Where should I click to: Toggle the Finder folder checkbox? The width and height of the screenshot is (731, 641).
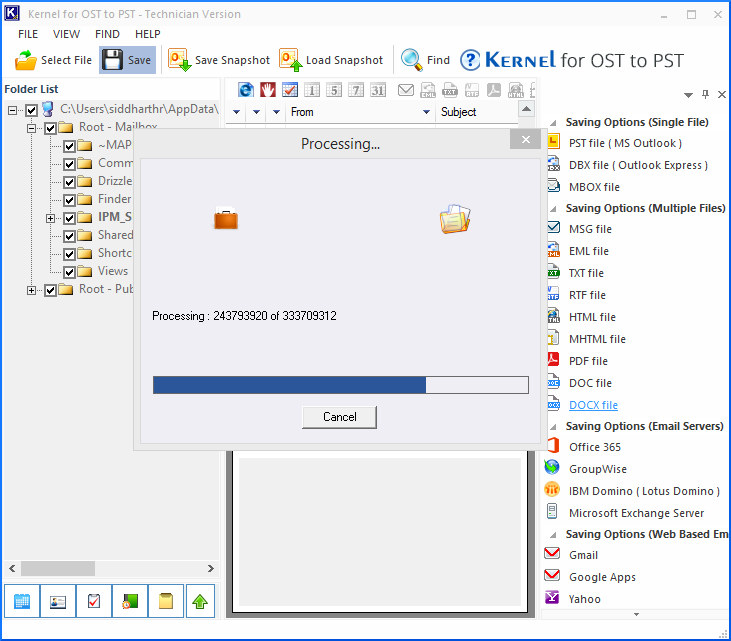coord(69,200)
